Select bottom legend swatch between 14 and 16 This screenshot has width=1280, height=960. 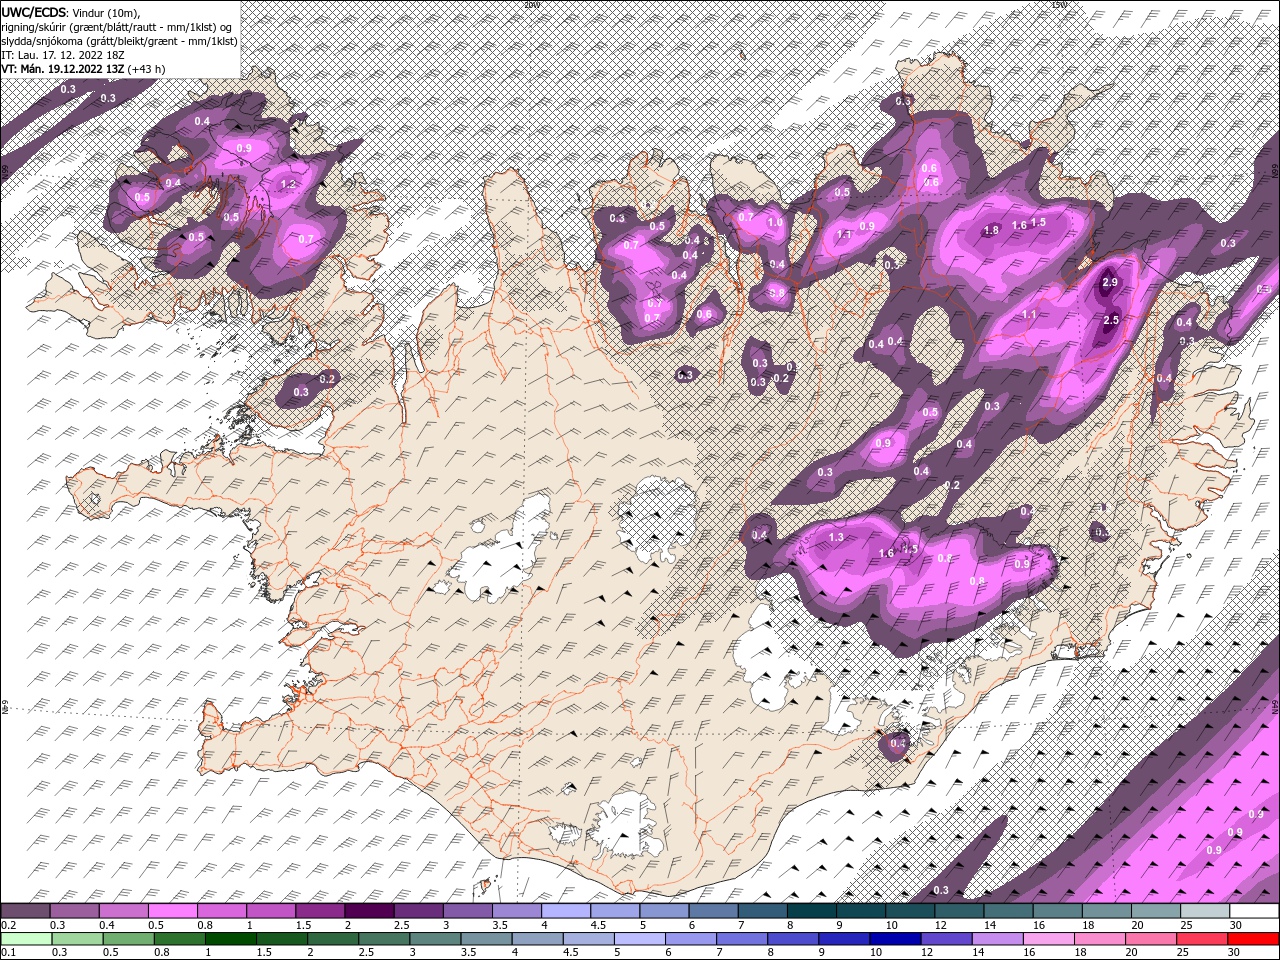coord(997,938)
